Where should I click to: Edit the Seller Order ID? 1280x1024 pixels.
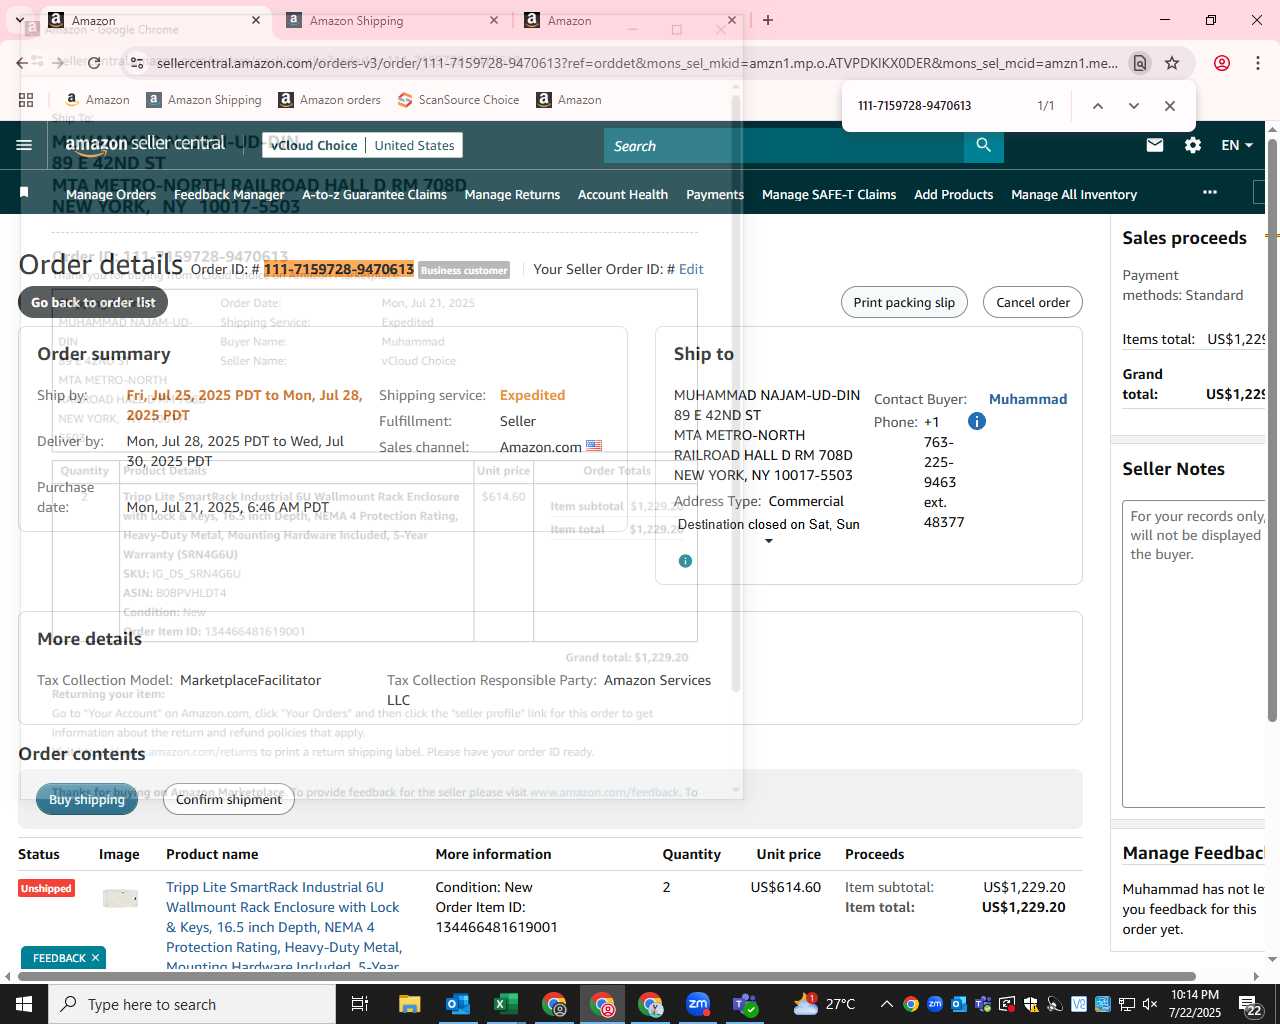pos(691,269)
